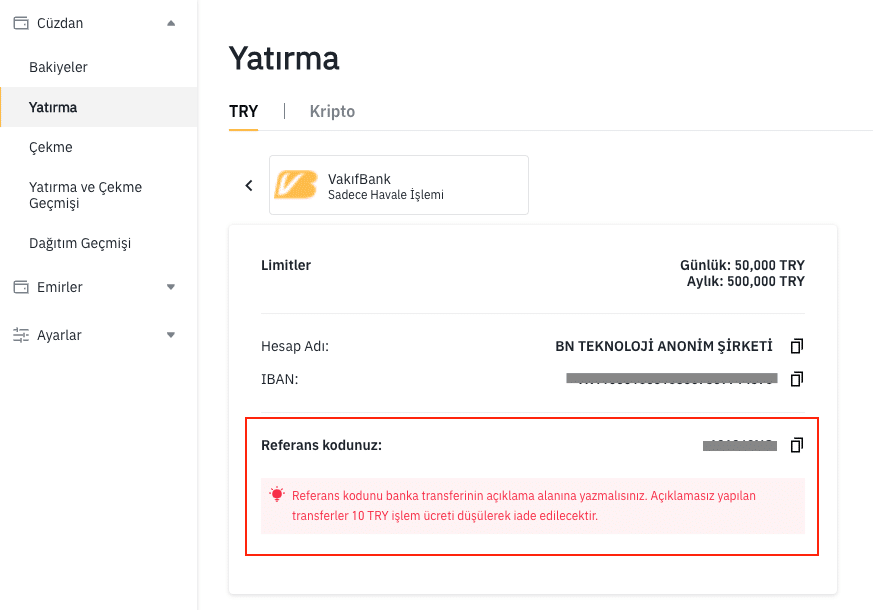This screenshot has width=873, height=610.
Task: Select the TRY tab
Action: [x=243, y=111]
